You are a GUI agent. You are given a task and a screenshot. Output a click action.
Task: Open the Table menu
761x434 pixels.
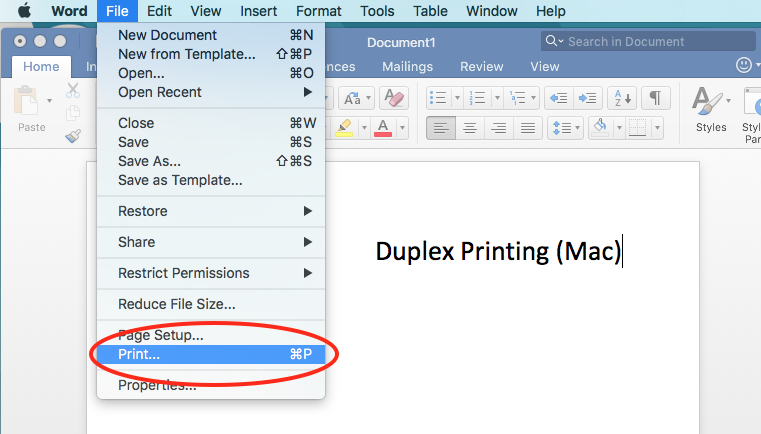tap(430, 11)
